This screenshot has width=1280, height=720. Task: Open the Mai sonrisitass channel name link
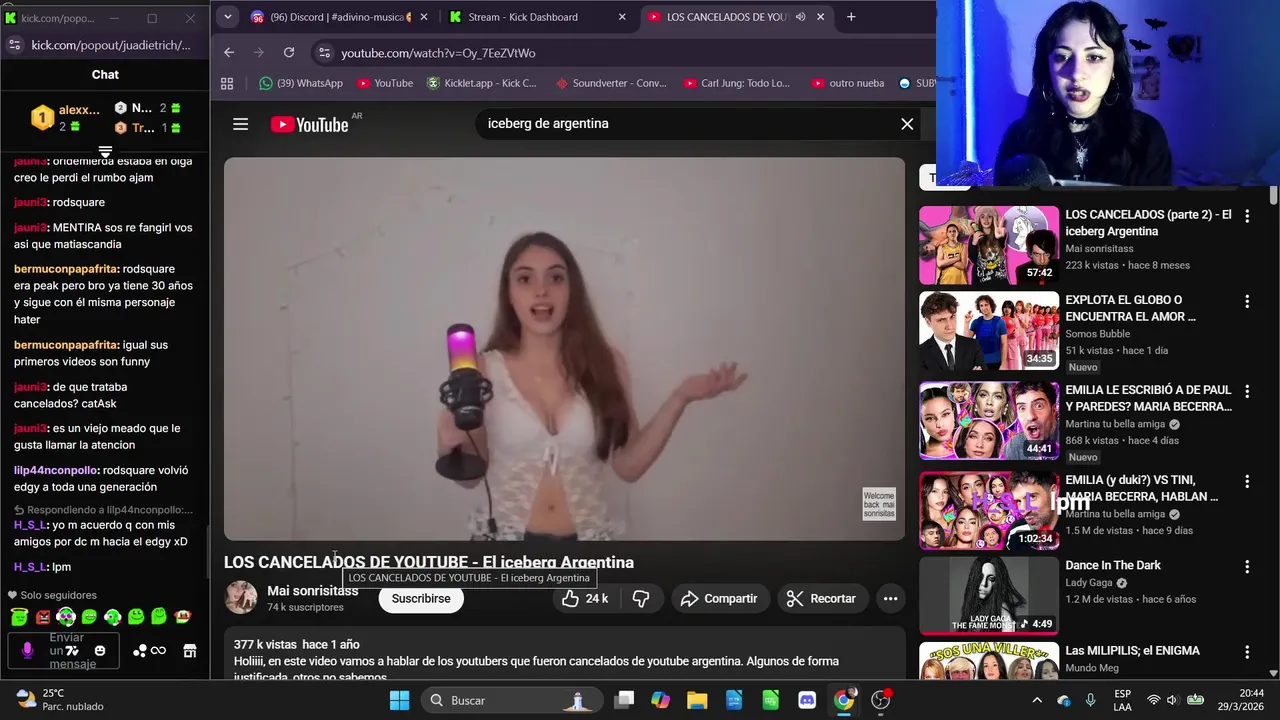(312, 591)
